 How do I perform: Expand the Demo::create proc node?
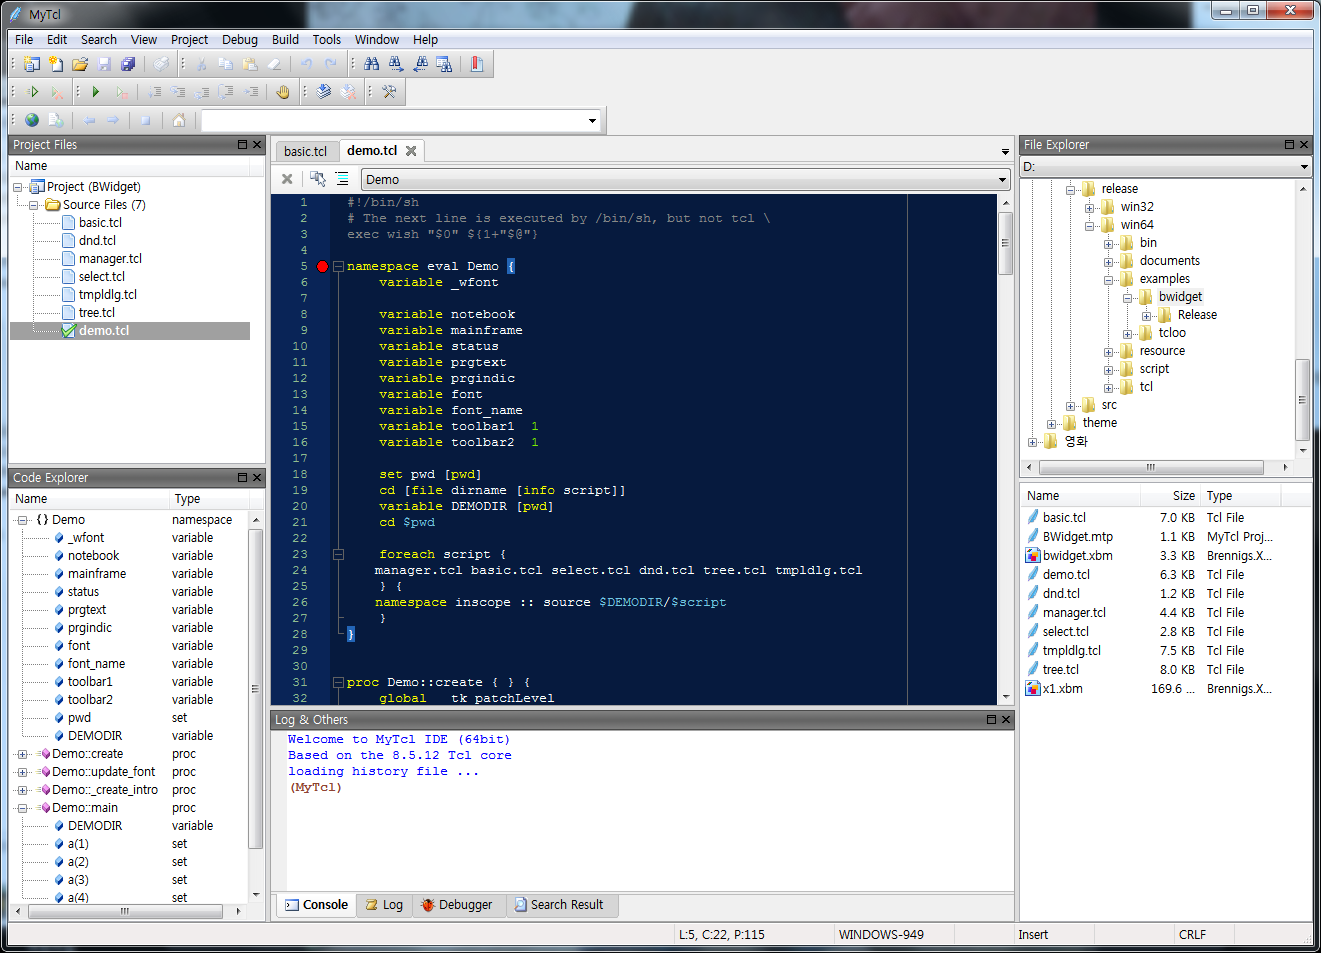point(22,754)
